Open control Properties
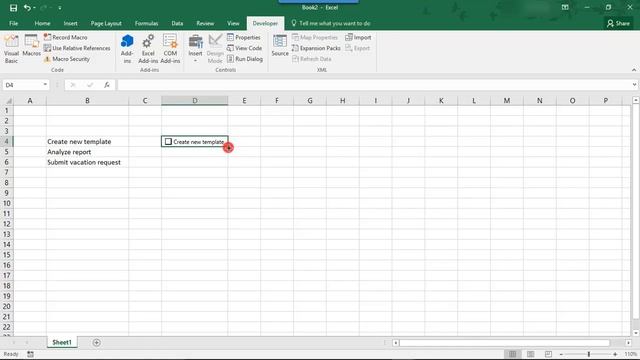 [x=244, y=37]
